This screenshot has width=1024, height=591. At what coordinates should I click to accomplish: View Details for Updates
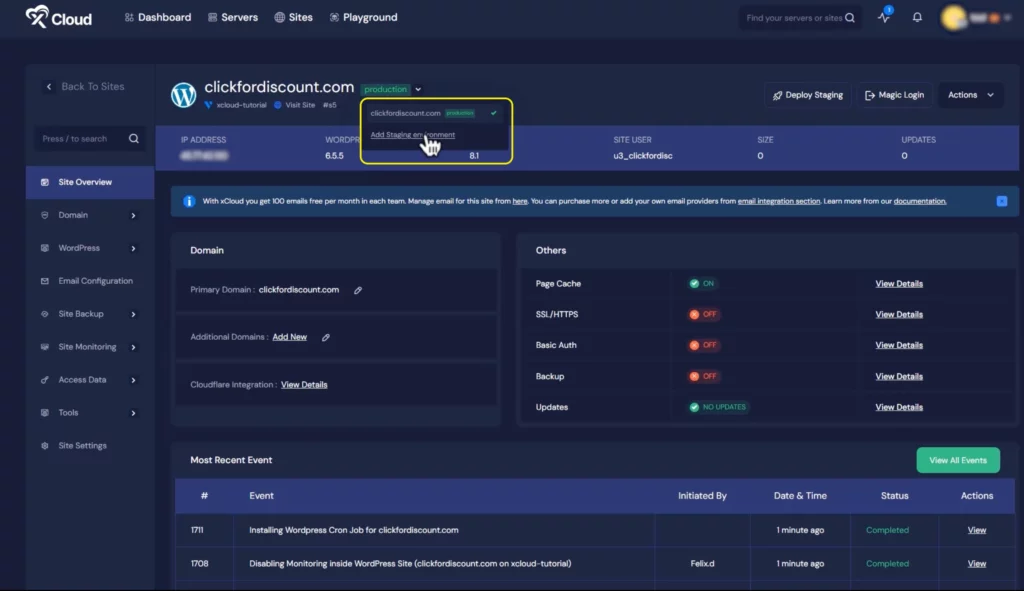click(x=899, y=407)
